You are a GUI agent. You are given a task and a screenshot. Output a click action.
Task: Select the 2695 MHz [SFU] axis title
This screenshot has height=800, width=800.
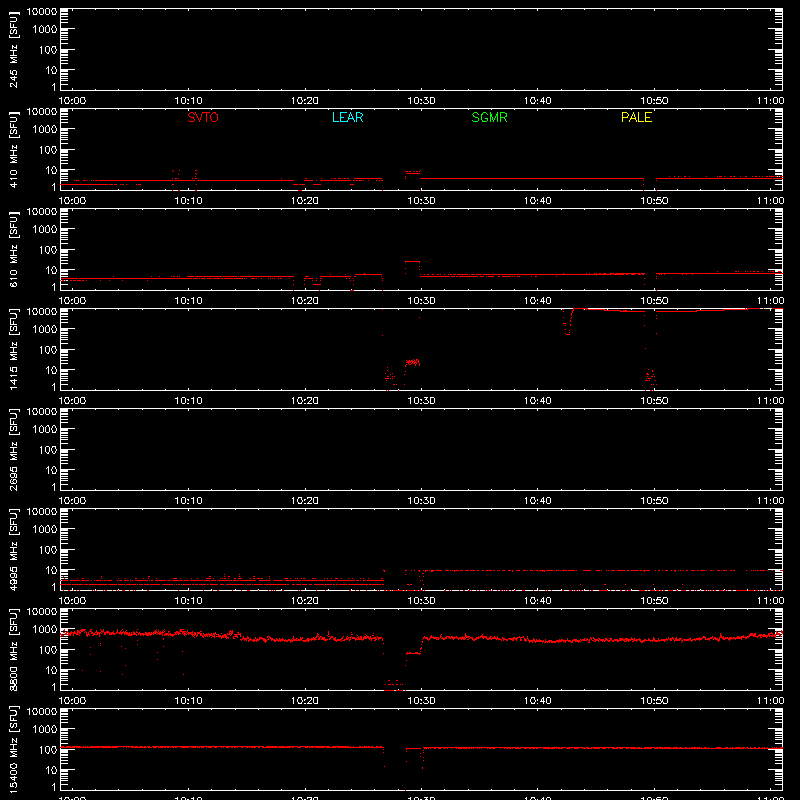(13, 449)
